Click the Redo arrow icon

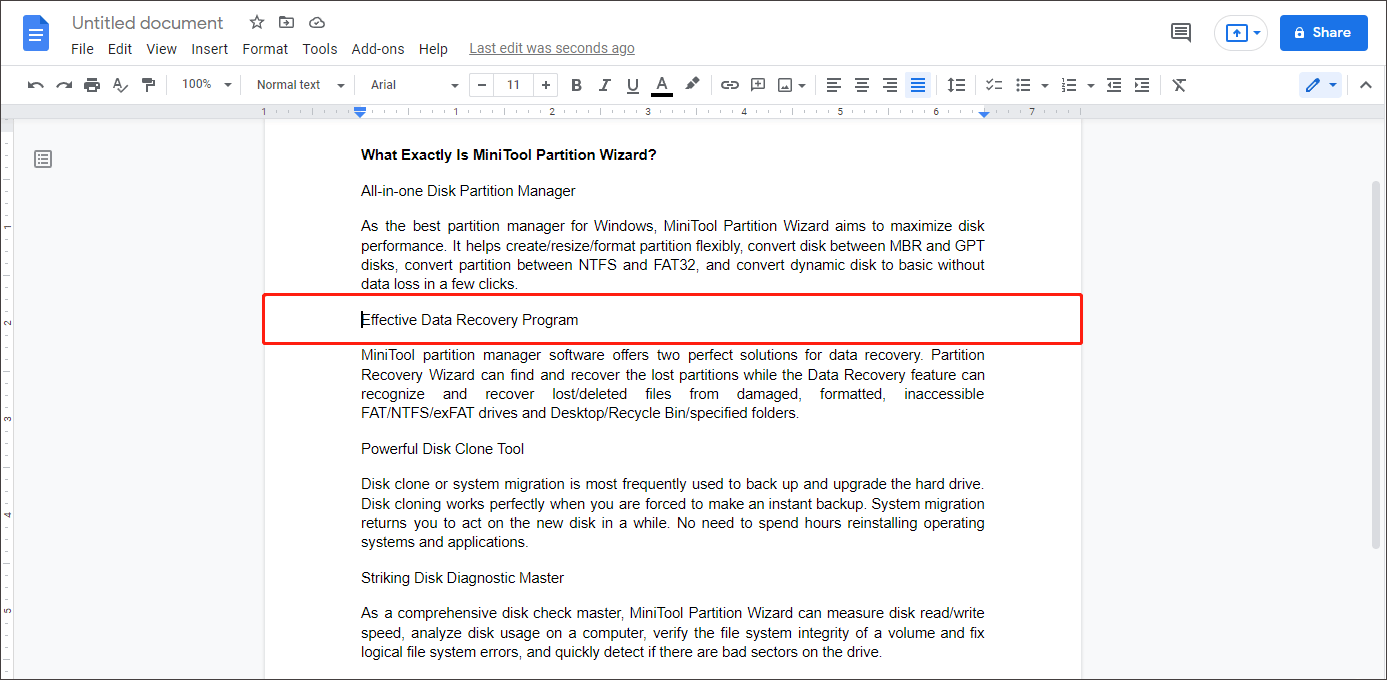64,85
